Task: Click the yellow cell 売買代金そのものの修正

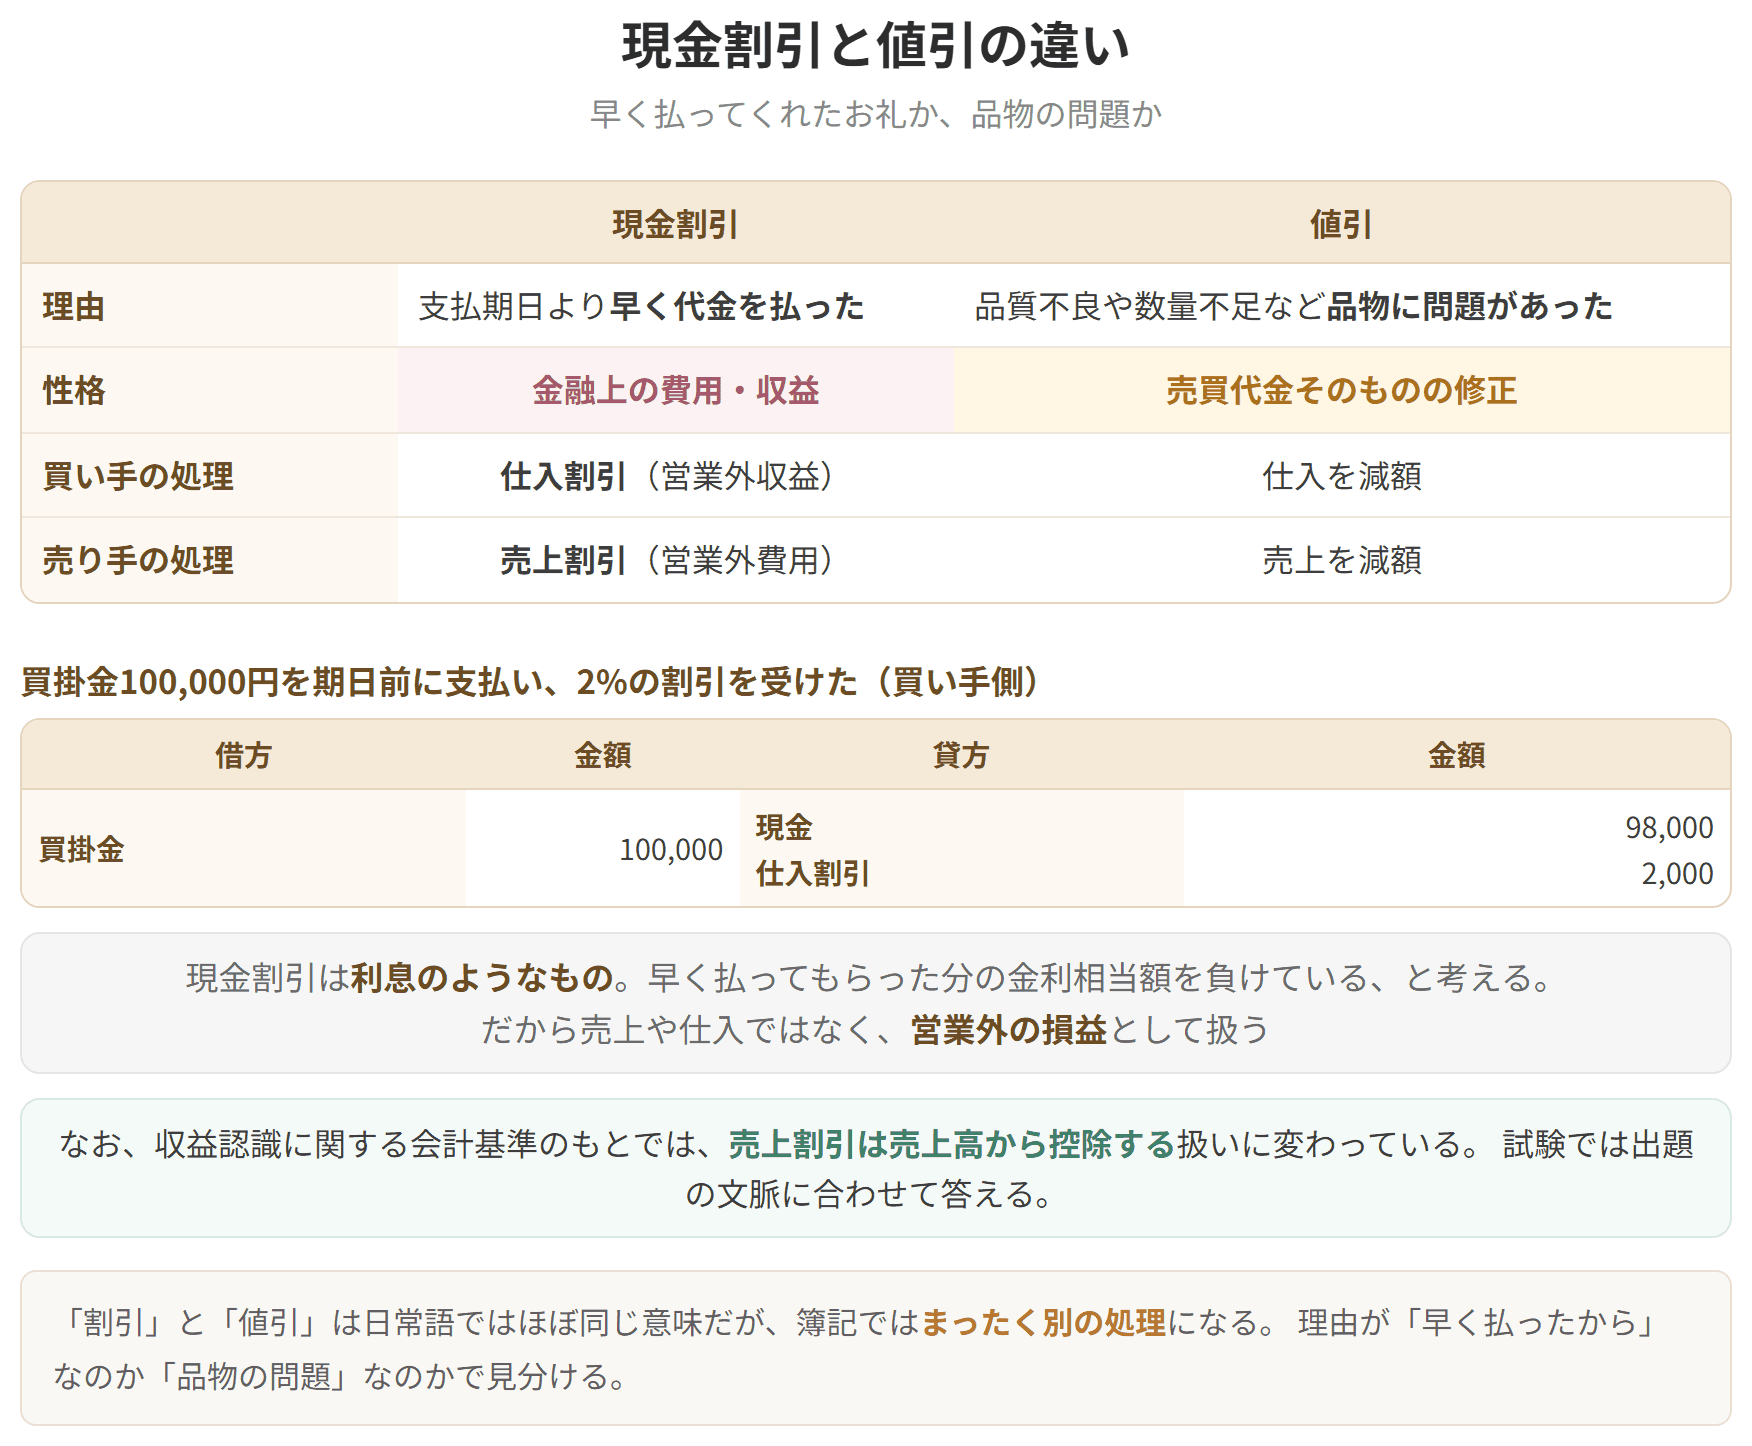Action: point(1341,390)
